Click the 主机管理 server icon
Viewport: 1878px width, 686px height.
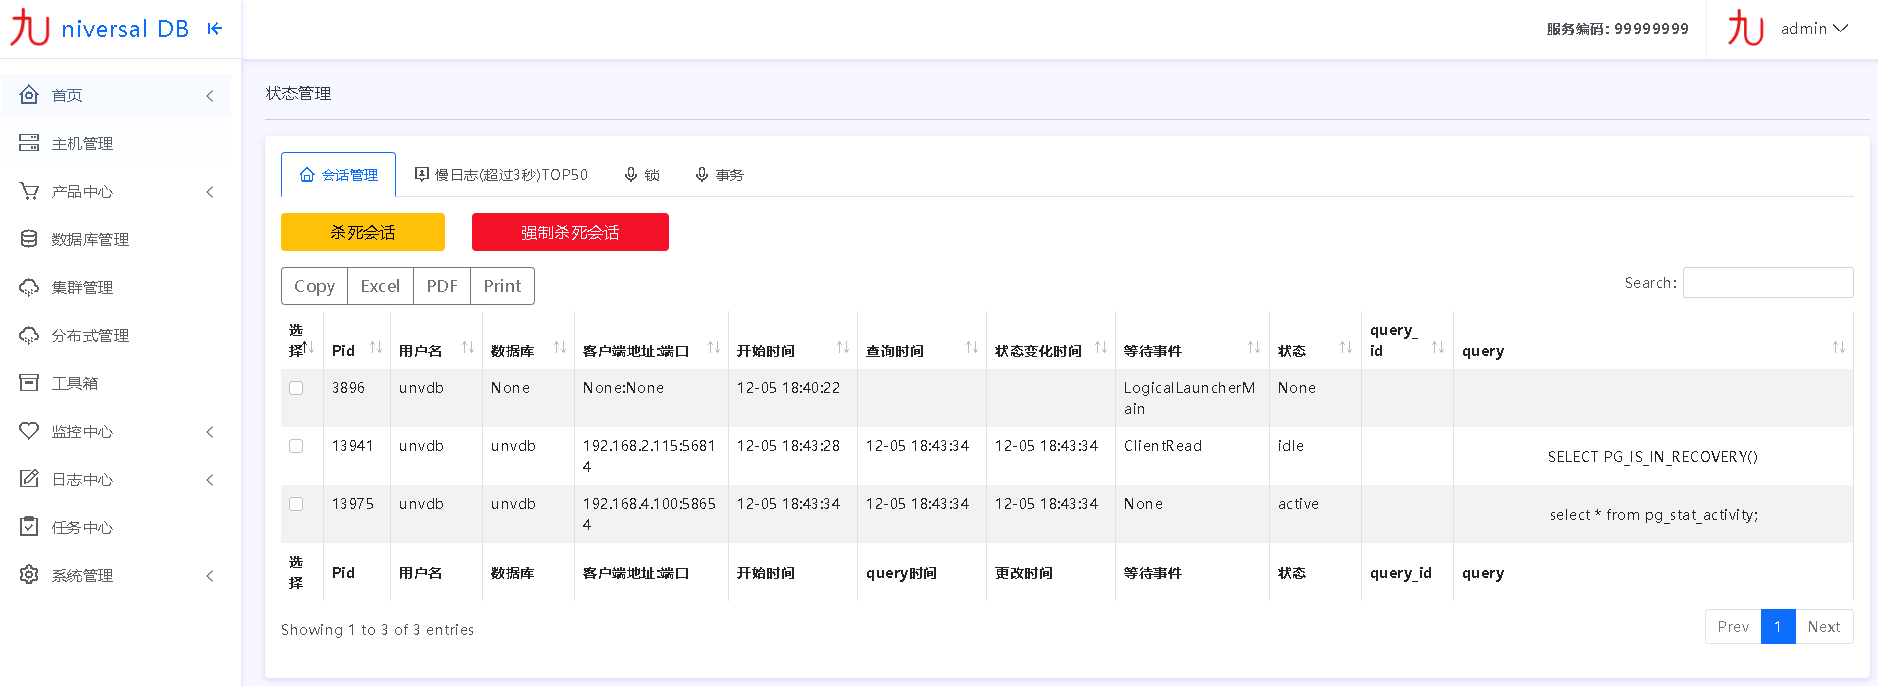tap(29, 143)
